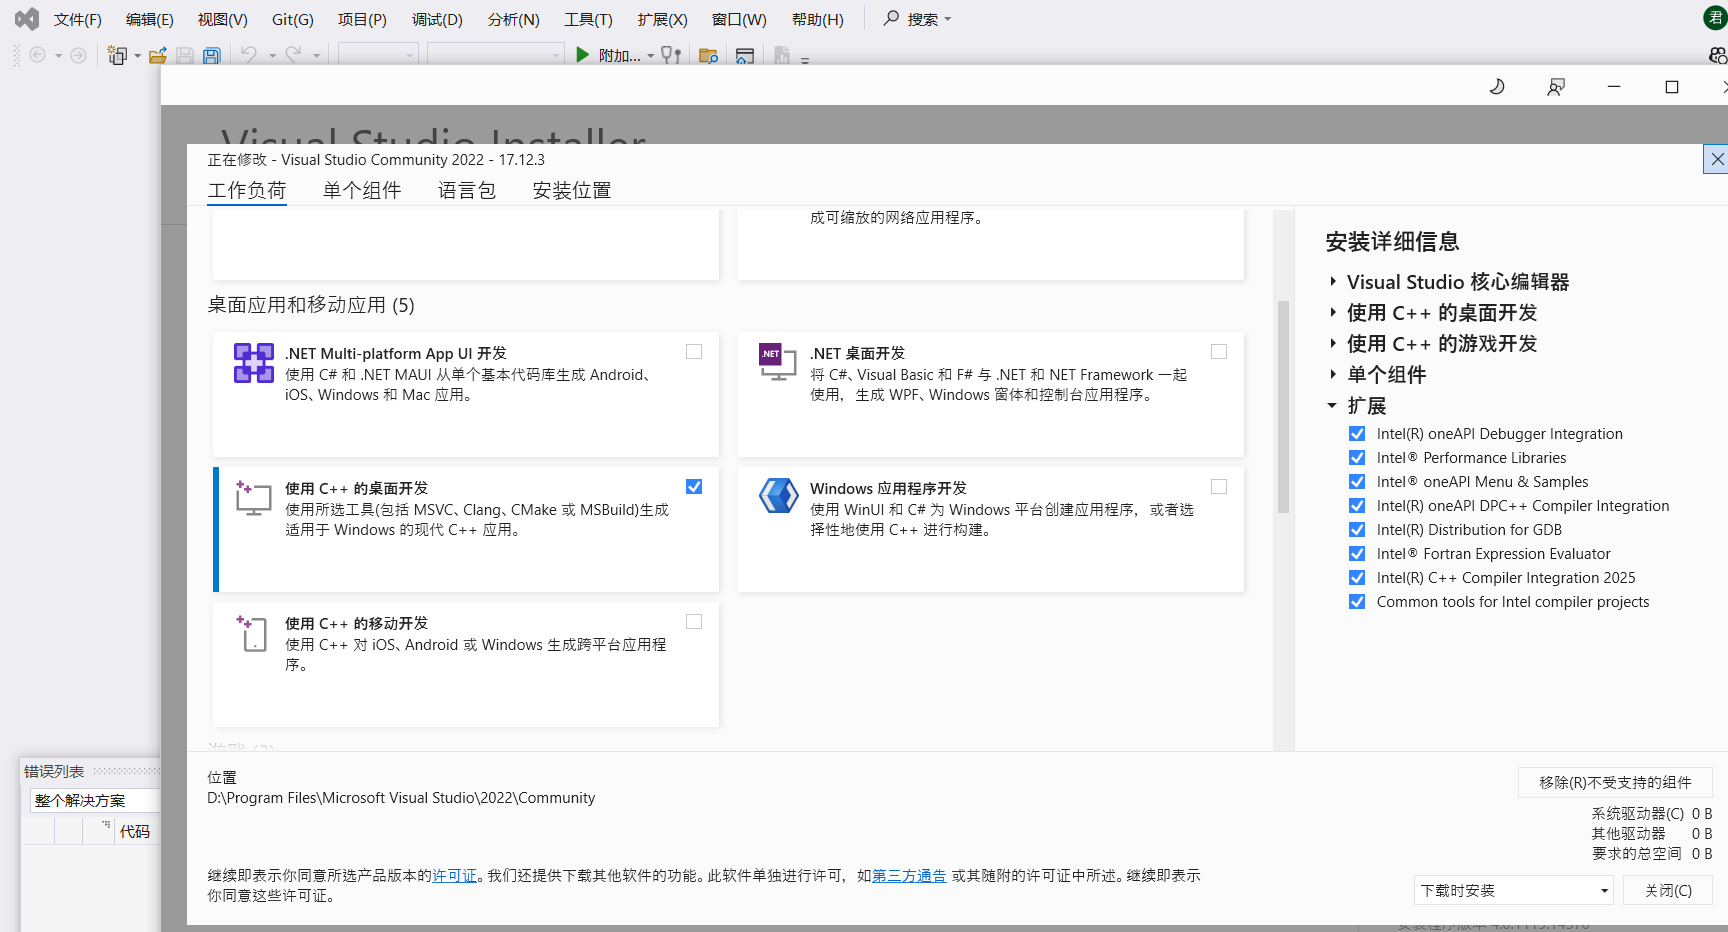This screenshot has width=1728, height=932.
Task: Open the 下载时安装 dropdown
Action: pos(1514,890)
